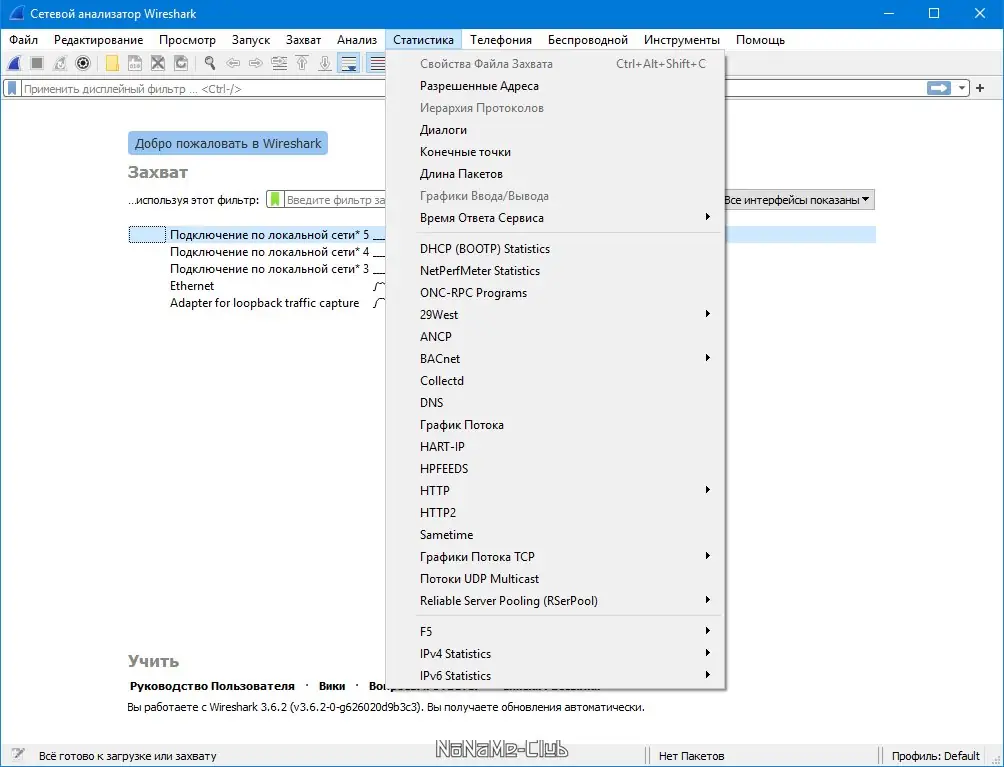Expand "Время Ответа Сервиса" submenu
Viewport: 1004px width, 767px height.
(555, 218)
